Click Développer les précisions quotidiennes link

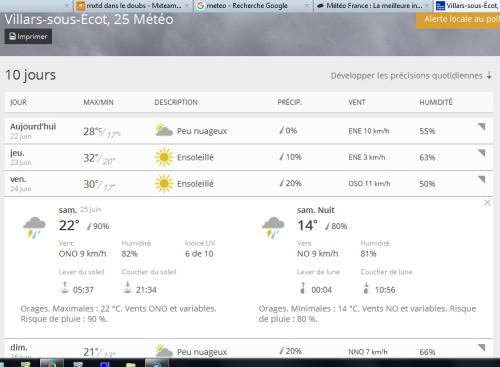coord(411,76)
